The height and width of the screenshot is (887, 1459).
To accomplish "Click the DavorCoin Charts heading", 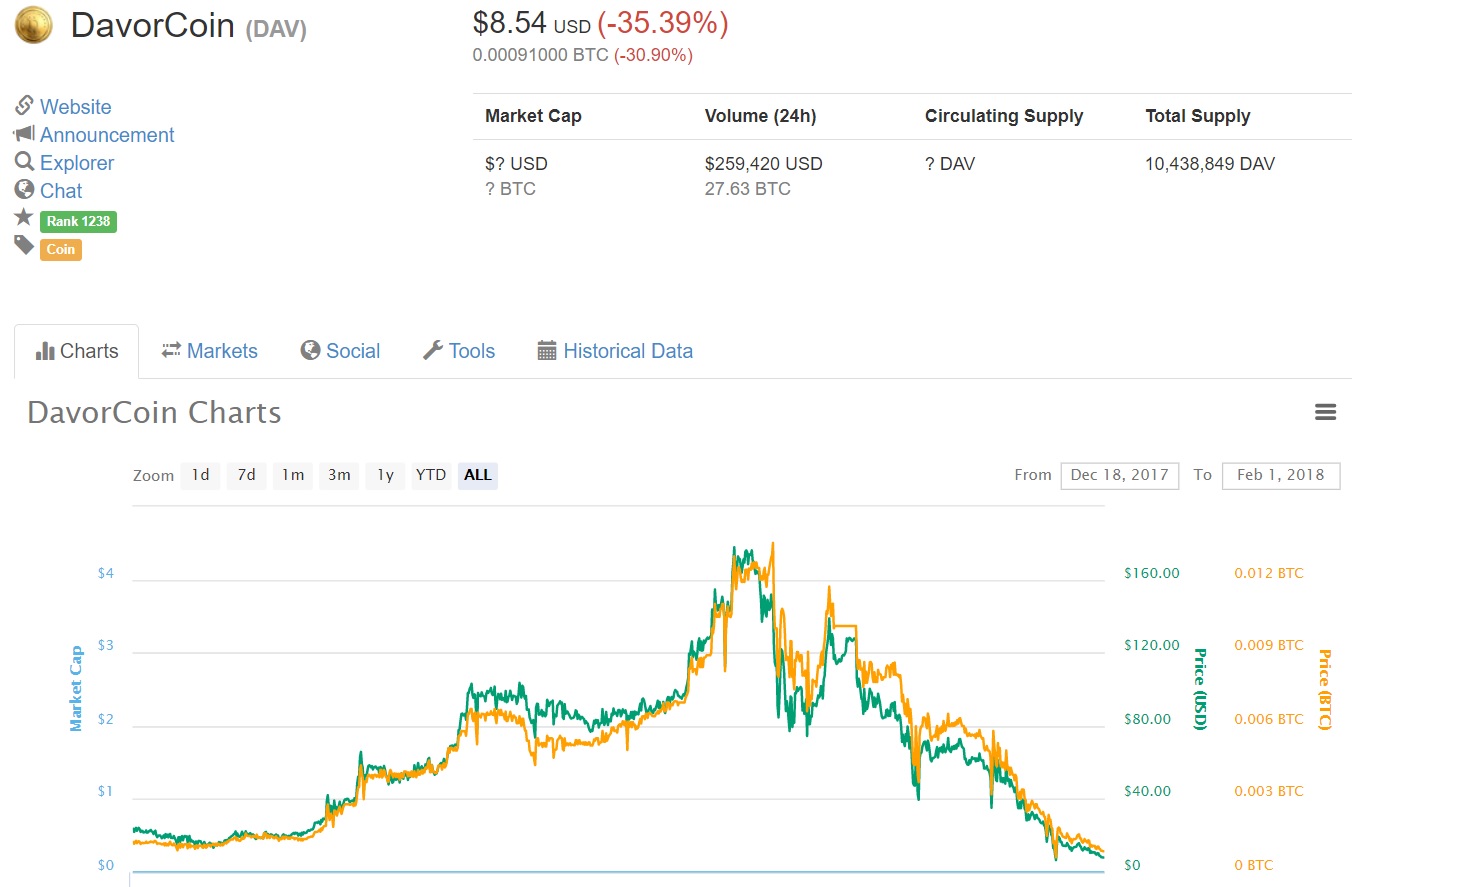I will point(154,412).
